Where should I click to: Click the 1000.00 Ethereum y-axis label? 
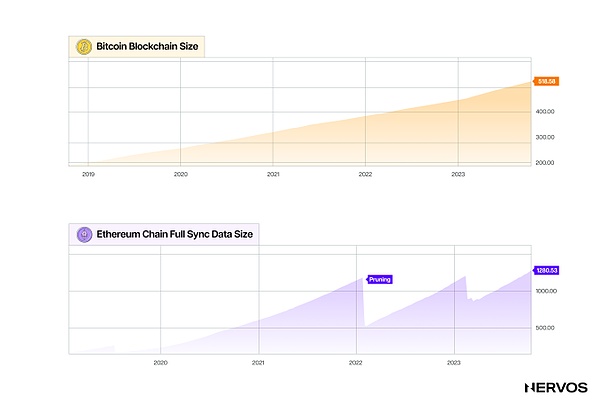click(546, 292)
